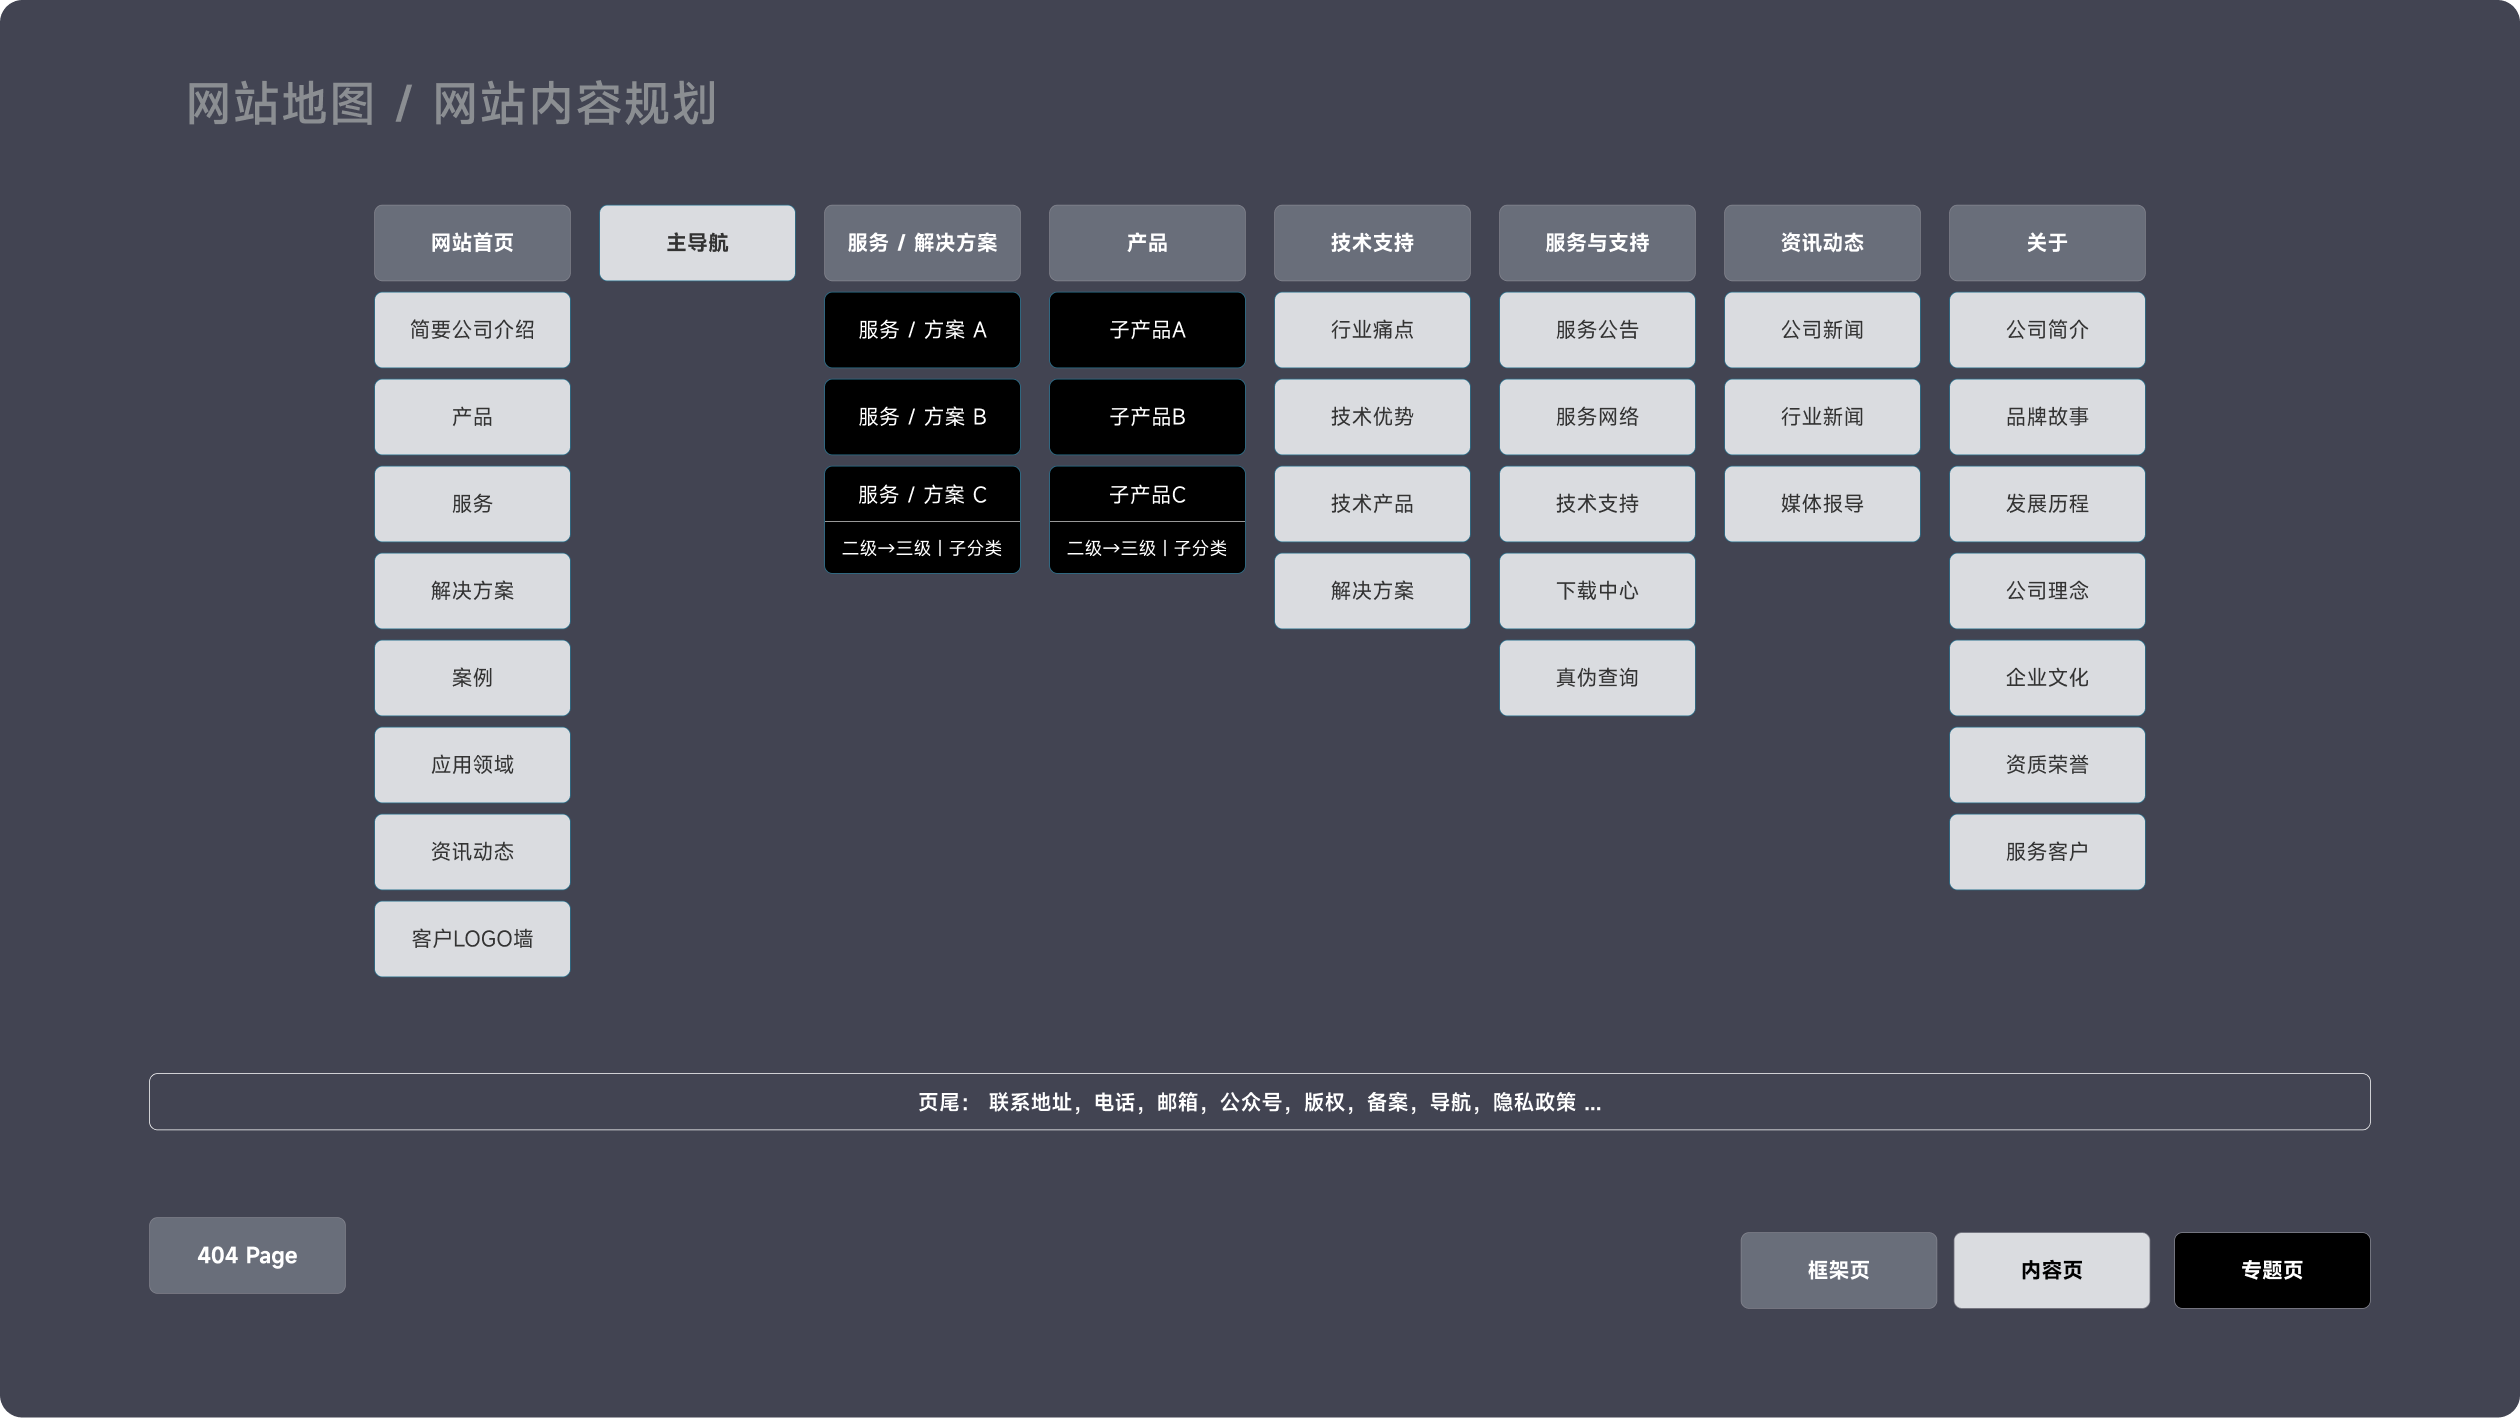The width and height of the screenshot is (2520, 1418).
Task: Select the 行业痛点 node
Action: coord(1371,329)
